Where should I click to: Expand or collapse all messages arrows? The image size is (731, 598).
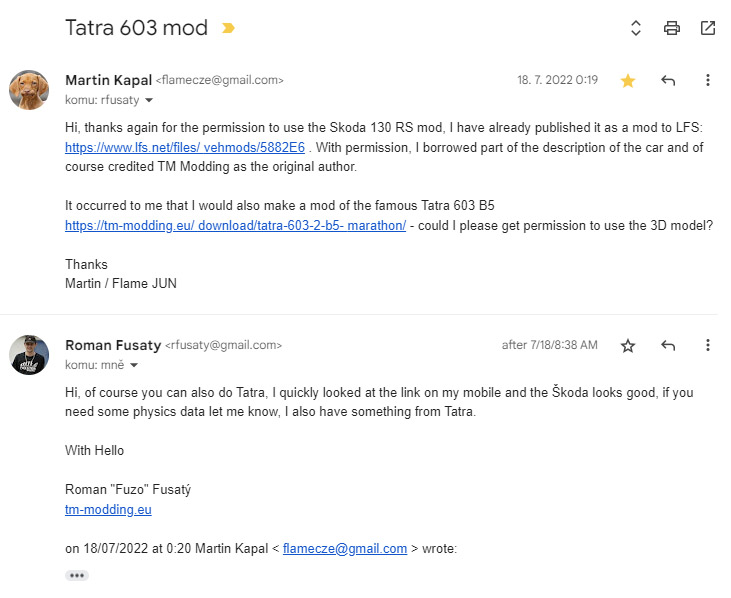tap(635, 28)
